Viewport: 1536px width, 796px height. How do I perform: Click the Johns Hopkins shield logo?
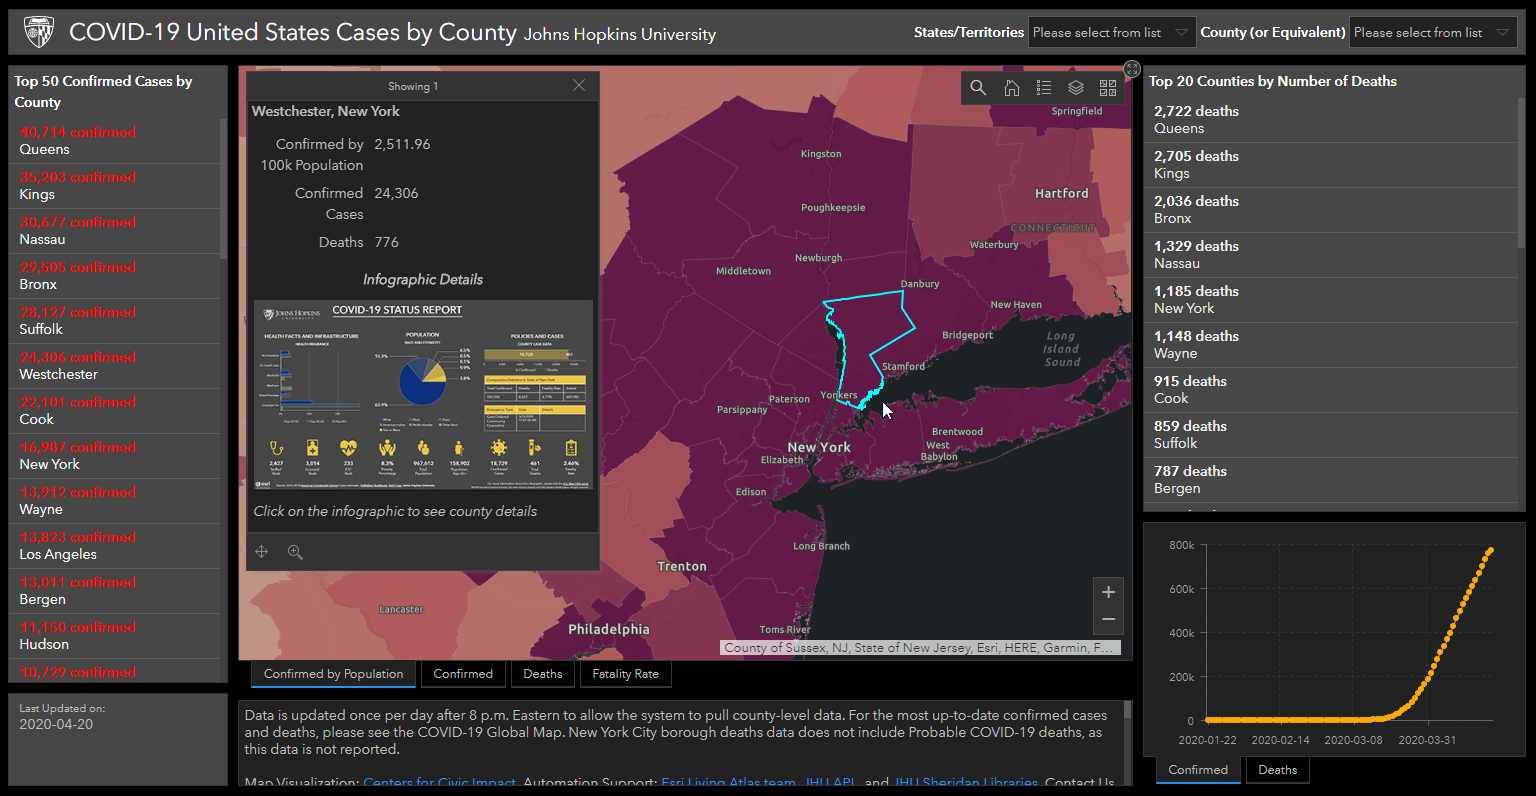click(39, 32)
